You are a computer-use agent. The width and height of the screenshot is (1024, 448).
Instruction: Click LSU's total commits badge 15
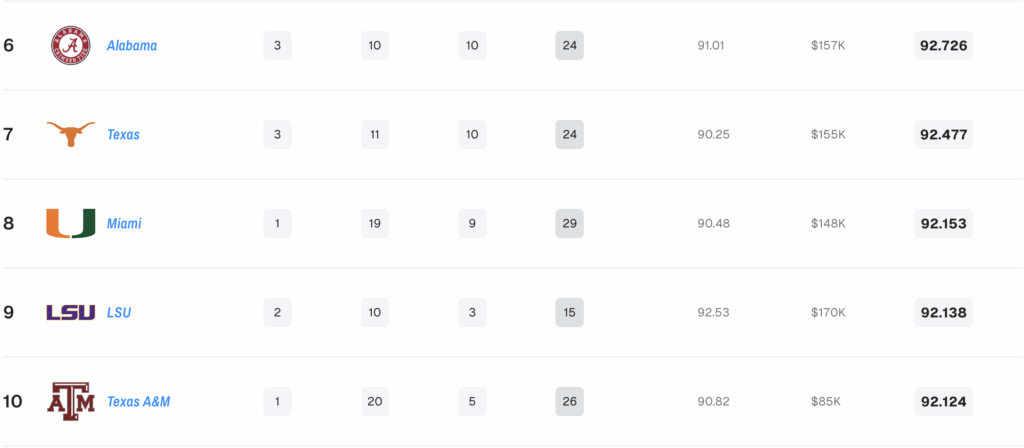click(569, 312)
